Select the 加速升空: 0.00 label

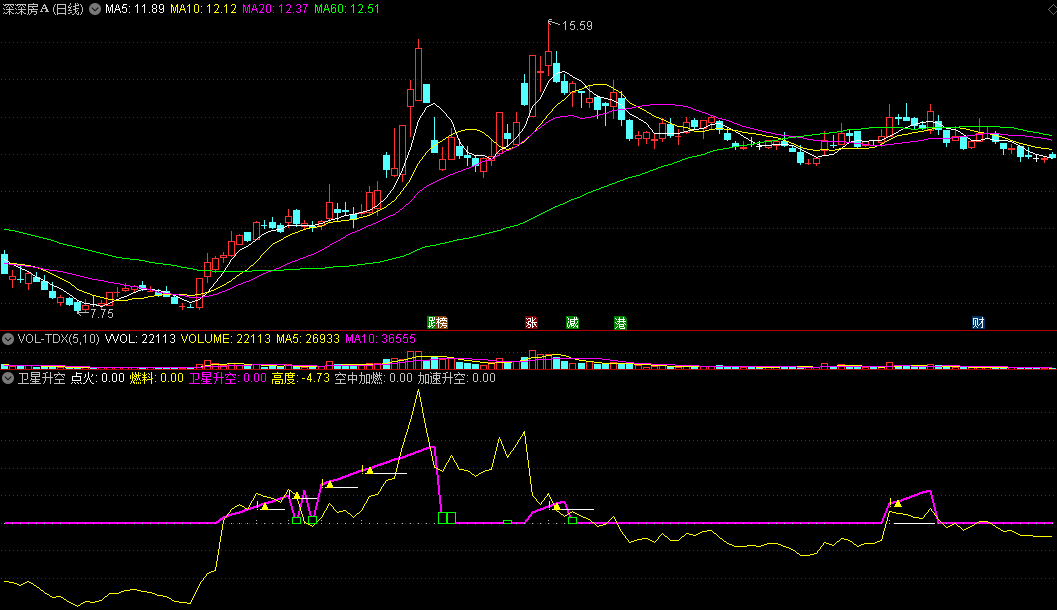[x=456, y=378]
